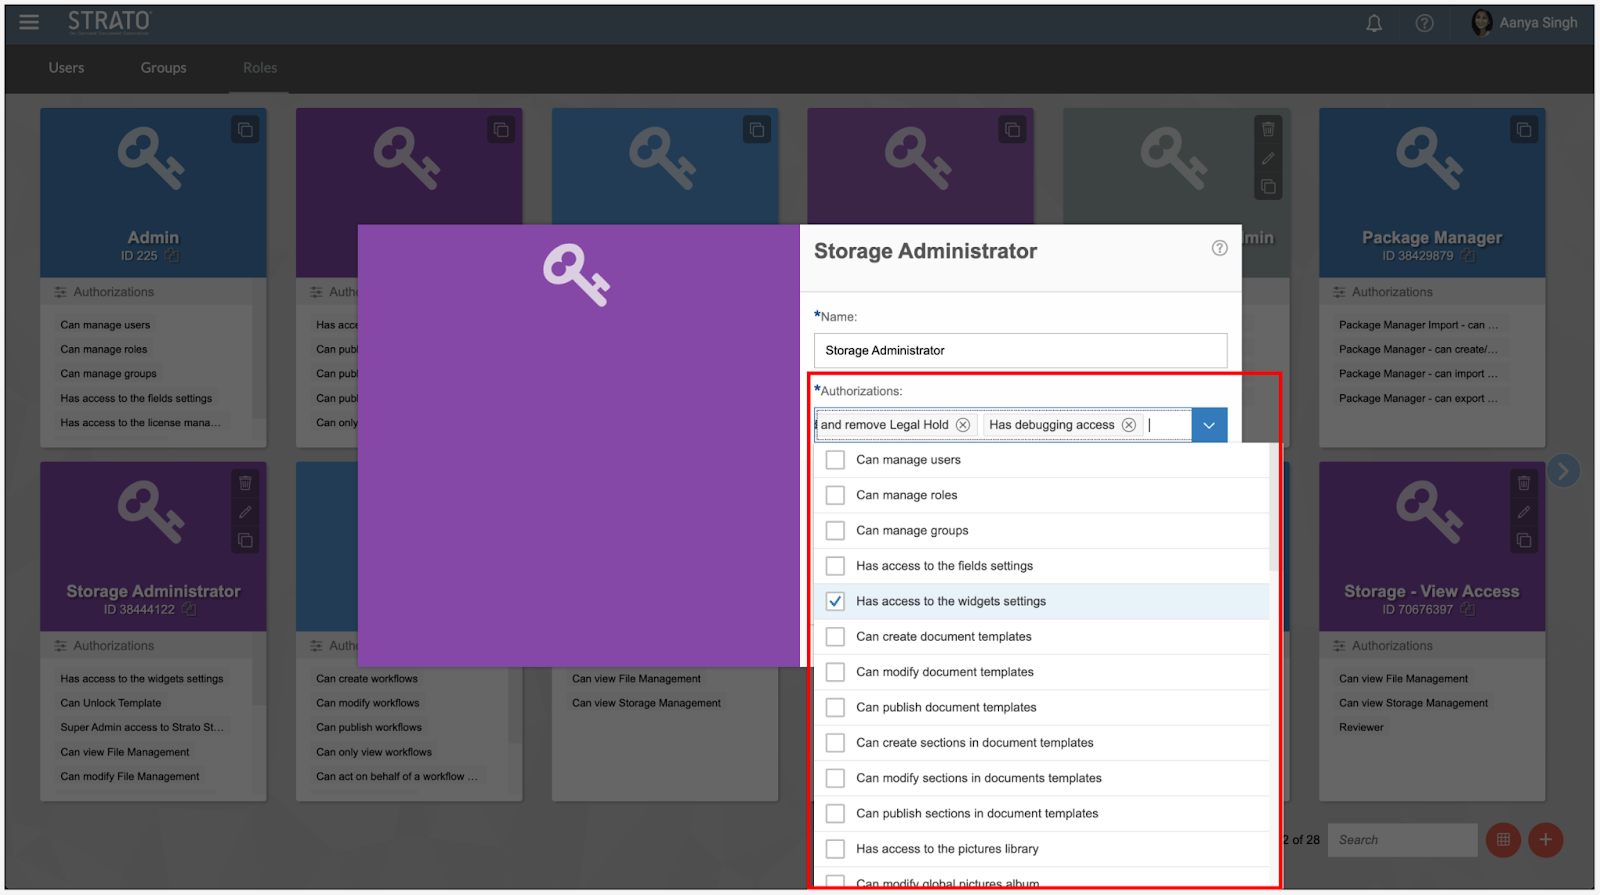Switch to the Users tab

pos(66,68)
